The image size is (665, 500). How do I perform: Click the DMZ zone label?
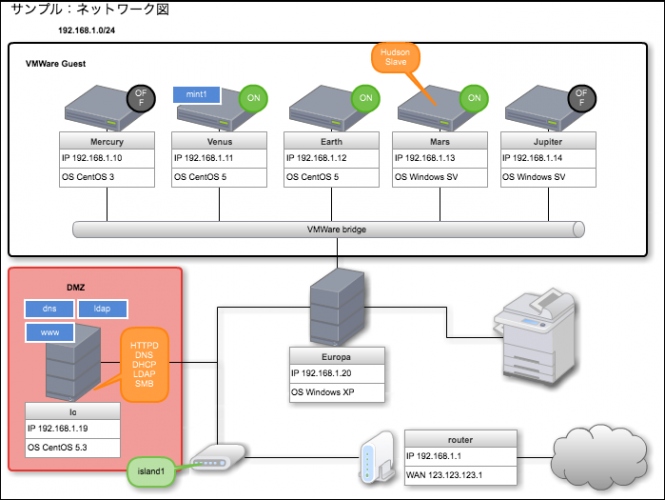click(x=76, y=288)
